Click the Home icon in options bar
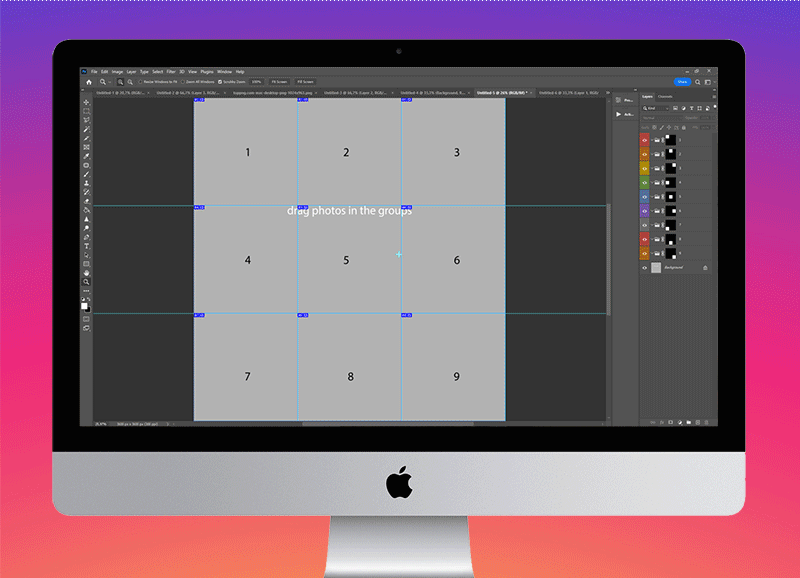This screenshot has width=800, height=578. tap(89, 82)
